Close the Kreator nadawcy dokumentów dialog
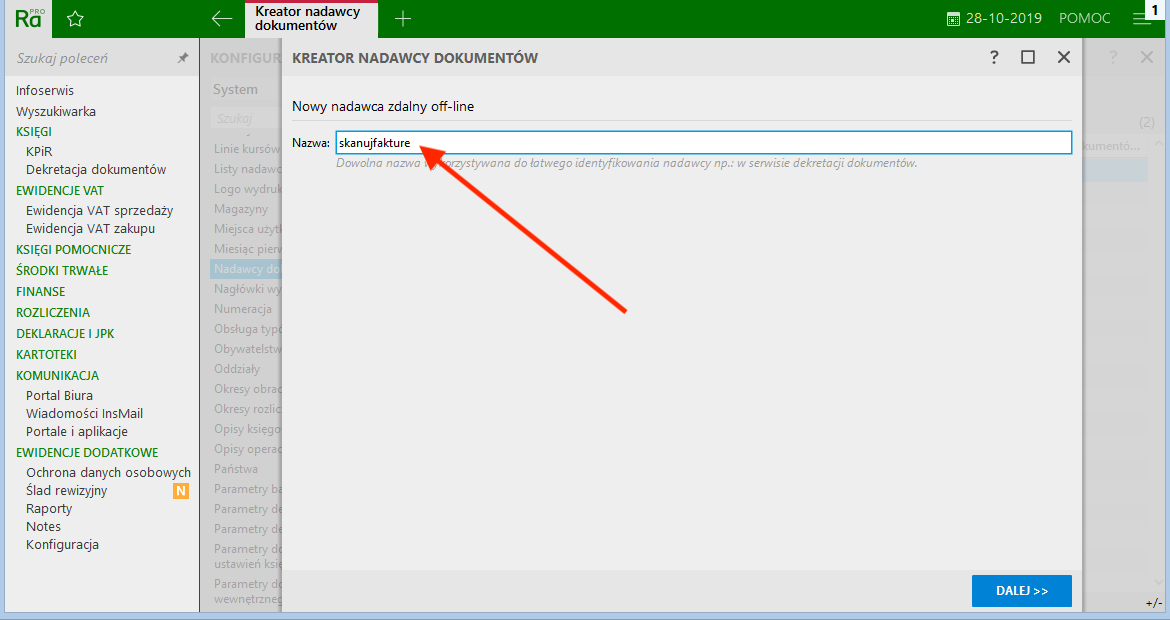 1064,58
